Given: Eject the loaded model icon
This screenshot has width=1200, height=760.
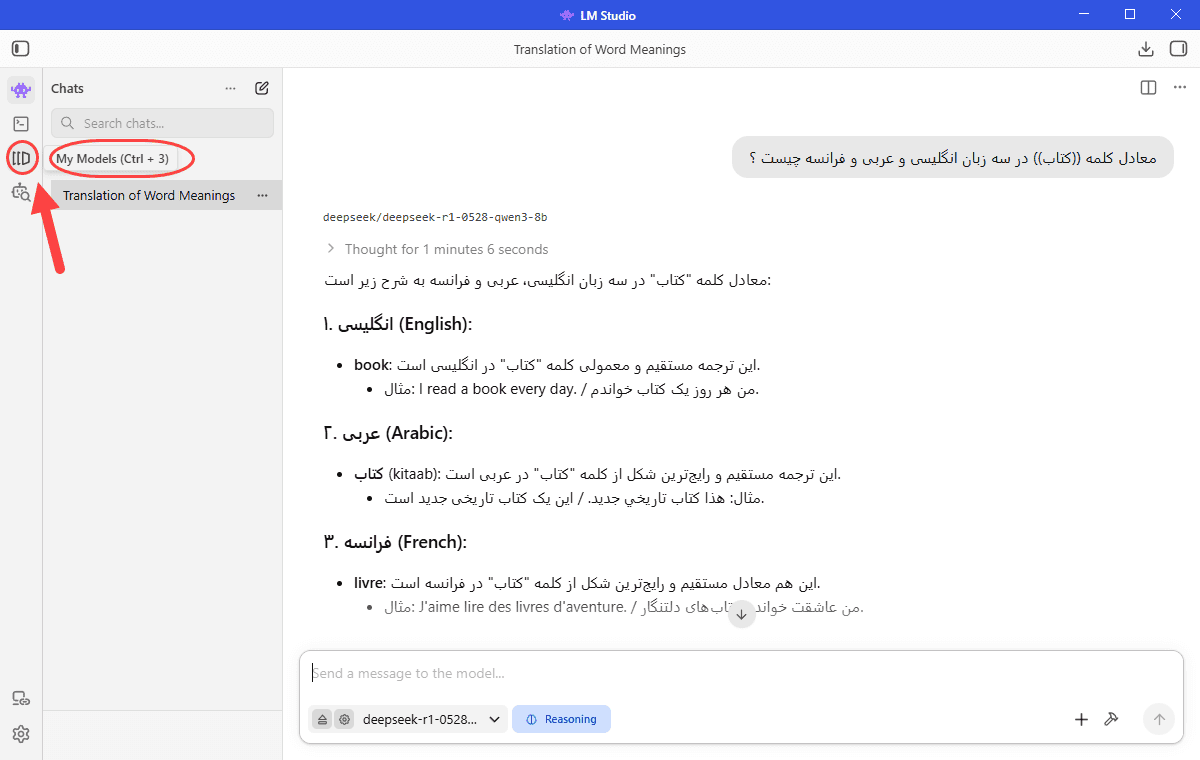Looking at the screenshot, I should click(x=322, y=719).
